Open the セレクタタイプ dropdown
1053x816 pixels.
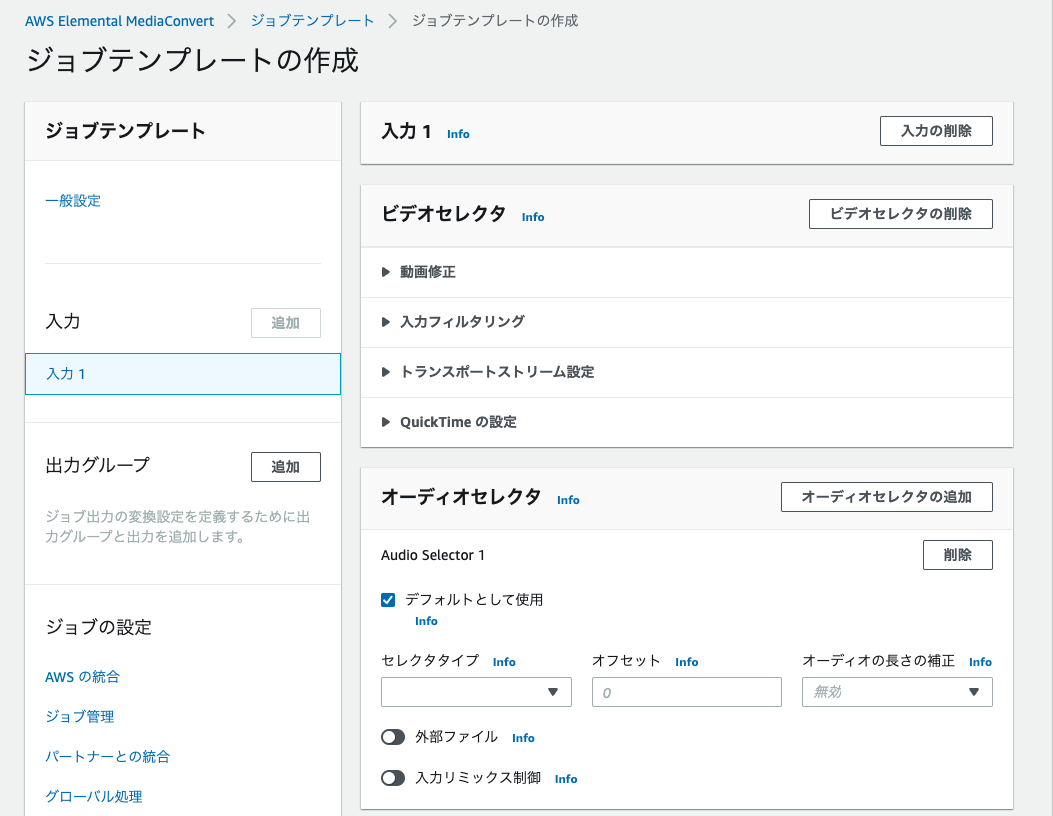pos(476,691)
